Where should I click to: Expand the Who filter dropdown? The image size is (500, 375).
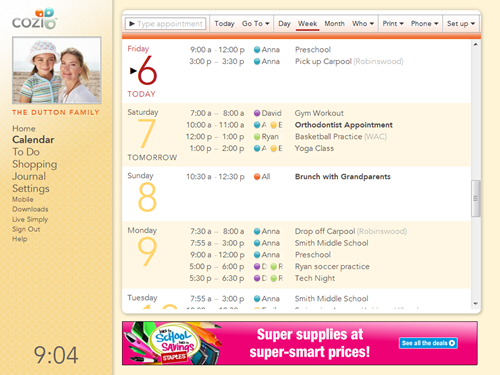click(363, 24)
